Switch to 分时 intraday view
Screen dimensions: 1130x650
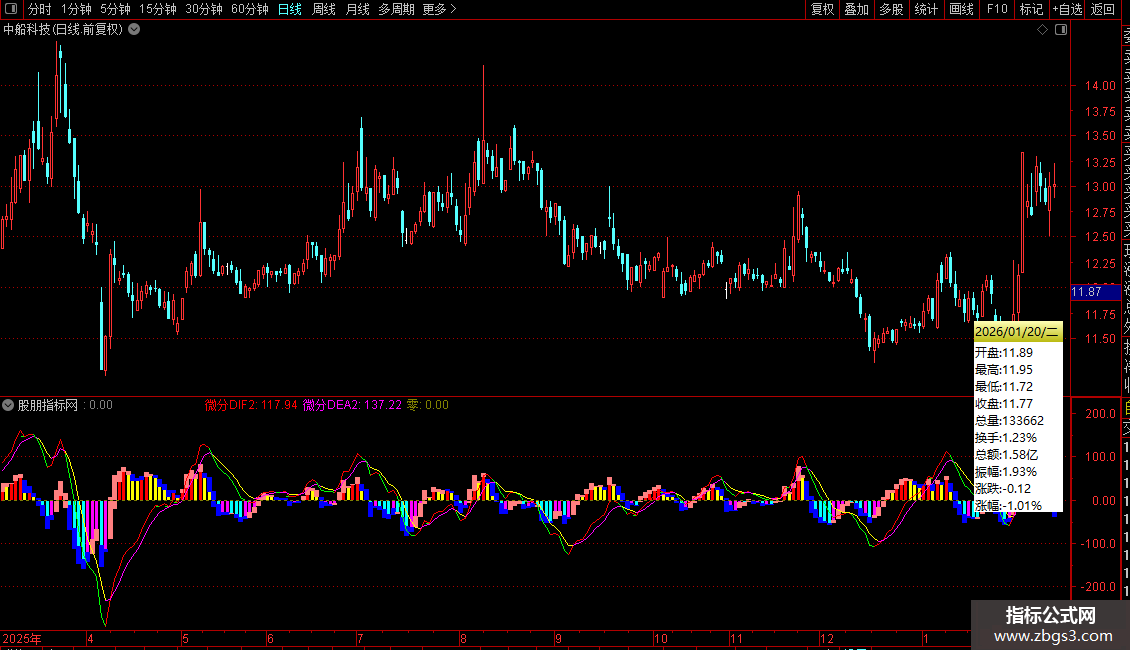click(x=40, y=9)
